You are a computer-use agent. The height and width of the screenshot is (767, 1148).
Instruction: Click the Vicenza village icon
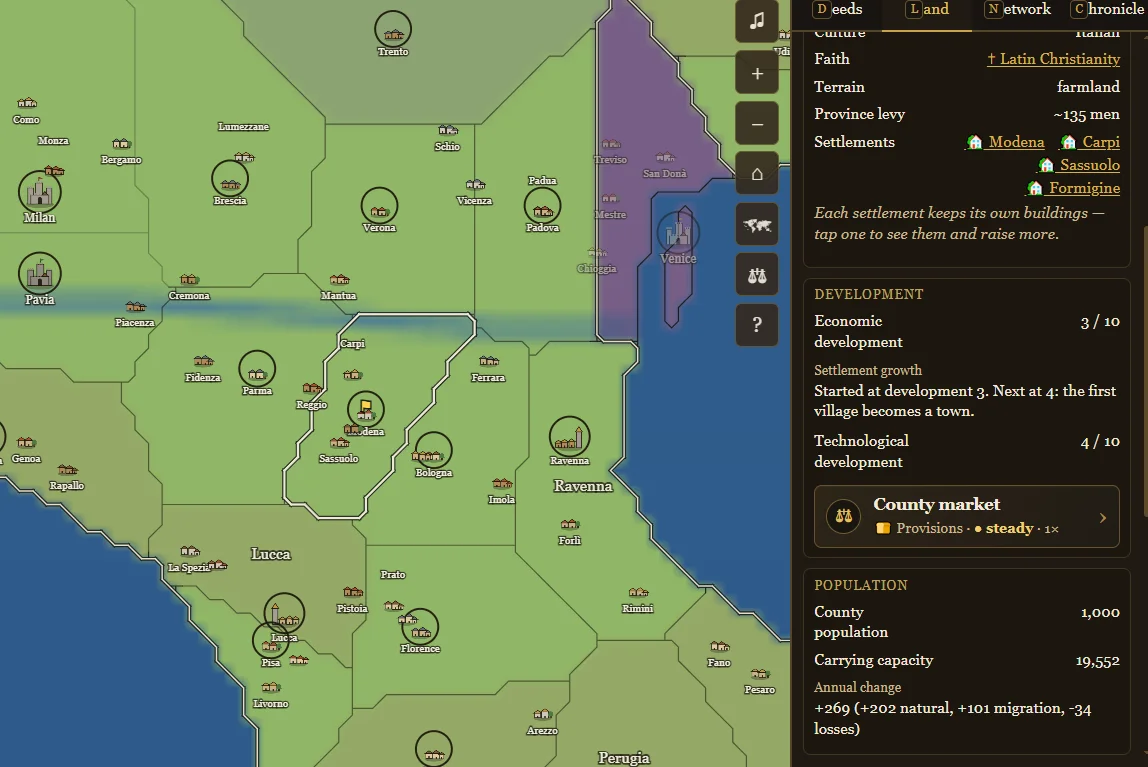475,184
